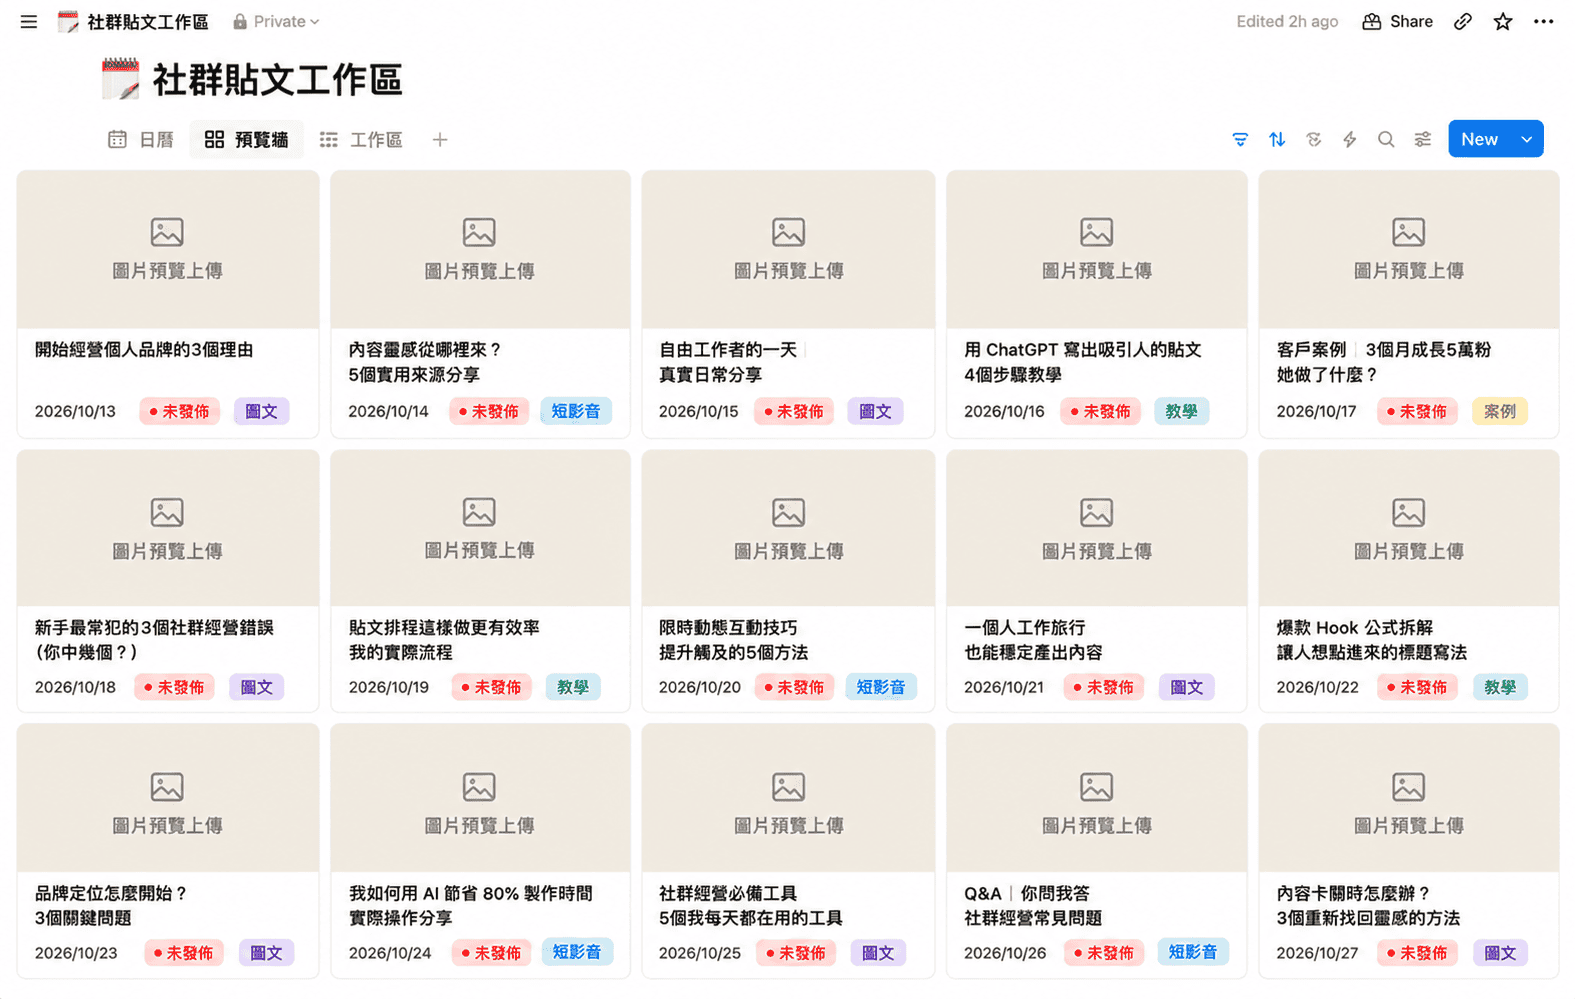Click the page title 社群貼文工作區
This screenshot has width=1575, height=999.
click(x=277, y=80)
